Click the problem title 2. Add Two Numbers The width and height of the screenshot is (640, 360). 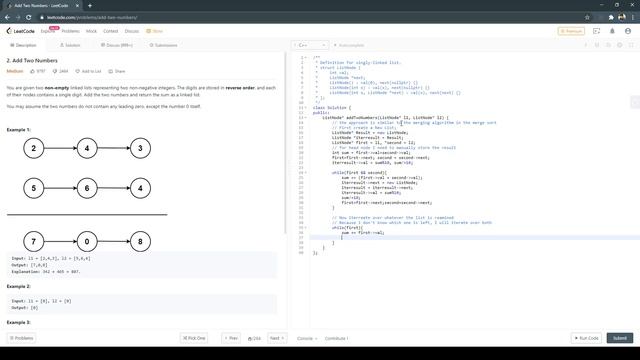tap(32, 60)
